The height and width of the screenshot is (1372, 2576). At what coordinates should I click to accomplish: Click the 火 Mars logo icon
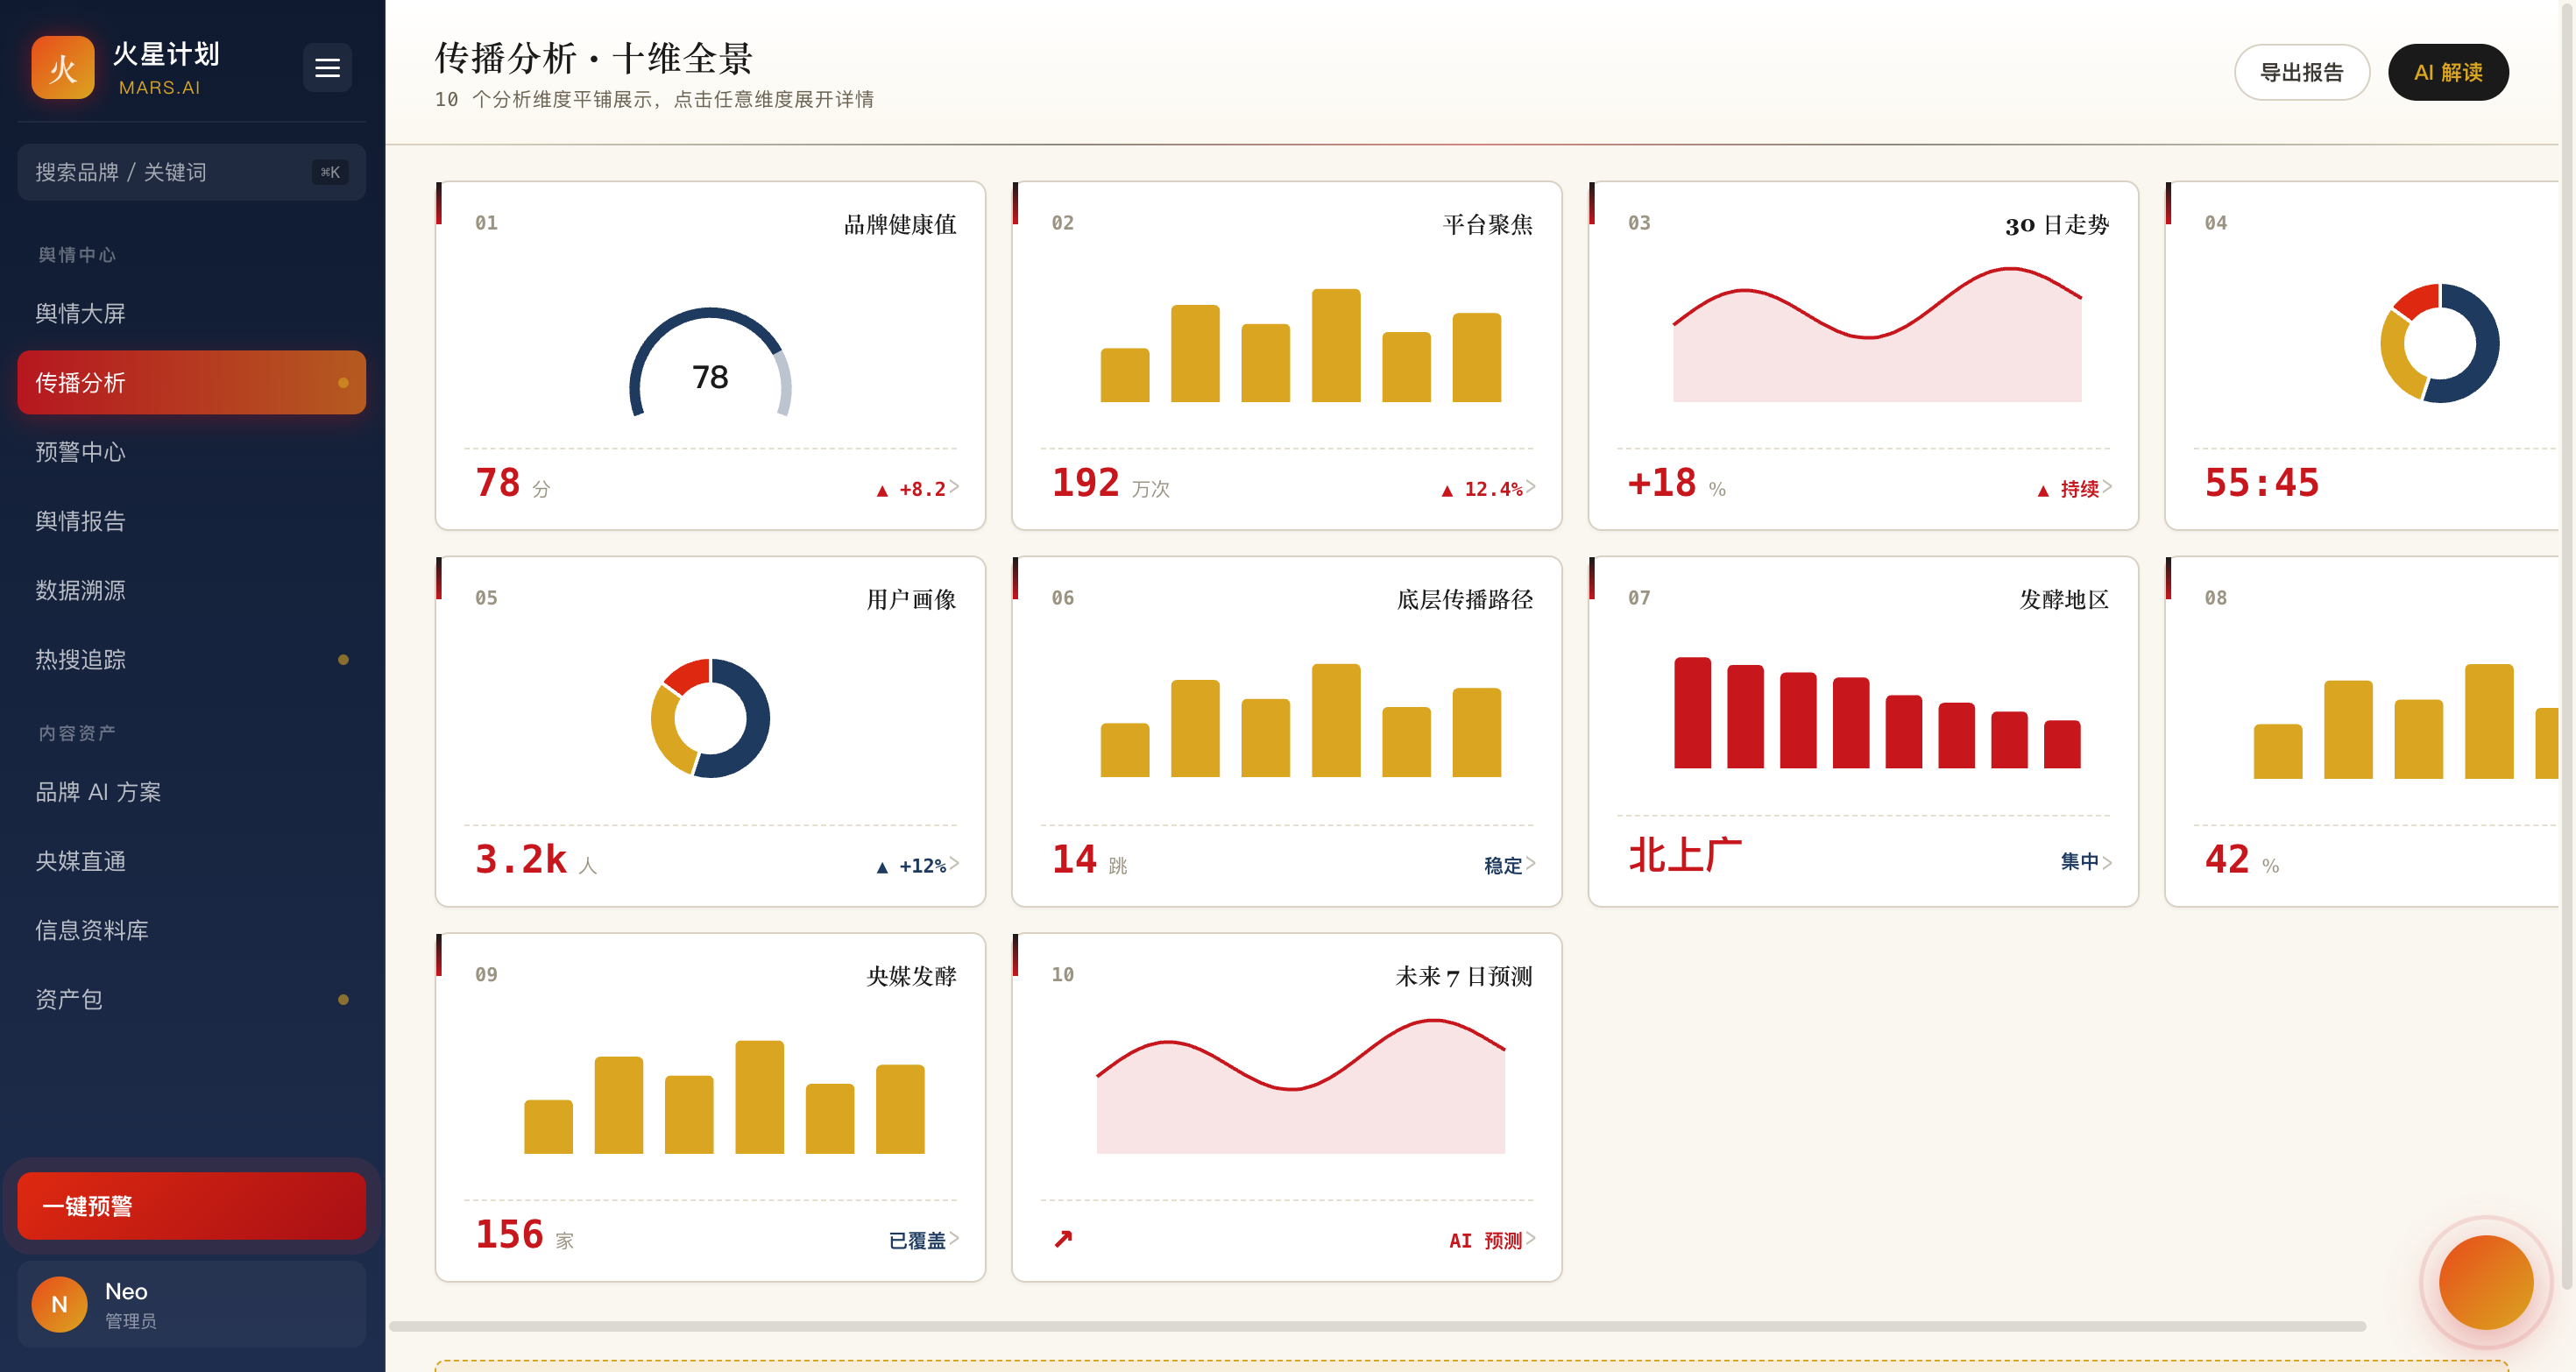tap(62, 68)
